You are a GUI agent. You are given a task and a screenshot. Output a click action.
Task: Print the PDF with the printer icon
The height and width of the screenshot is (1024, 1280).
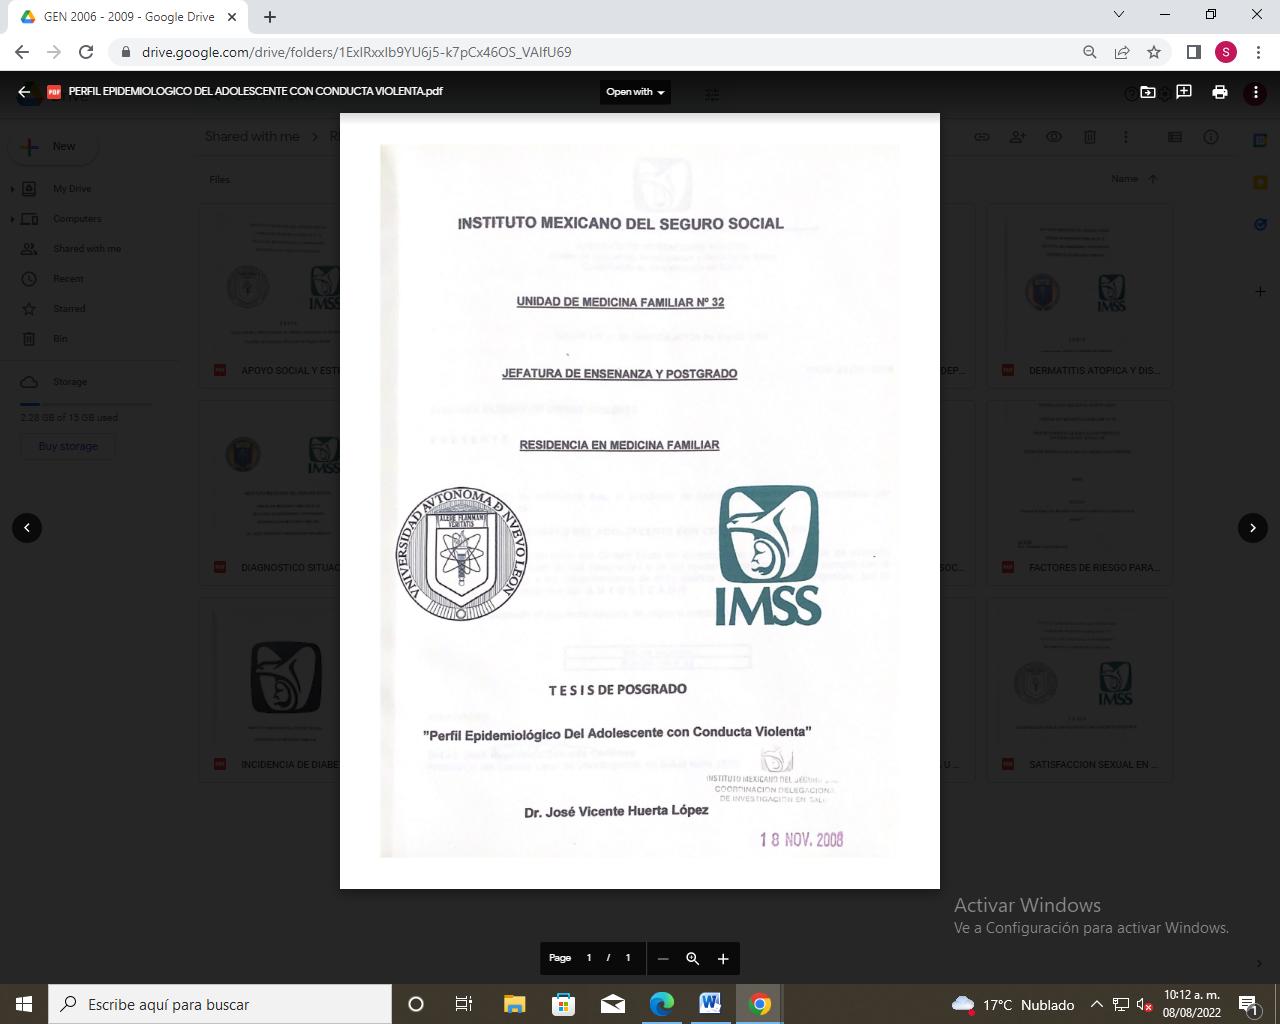coord(1220,92)
